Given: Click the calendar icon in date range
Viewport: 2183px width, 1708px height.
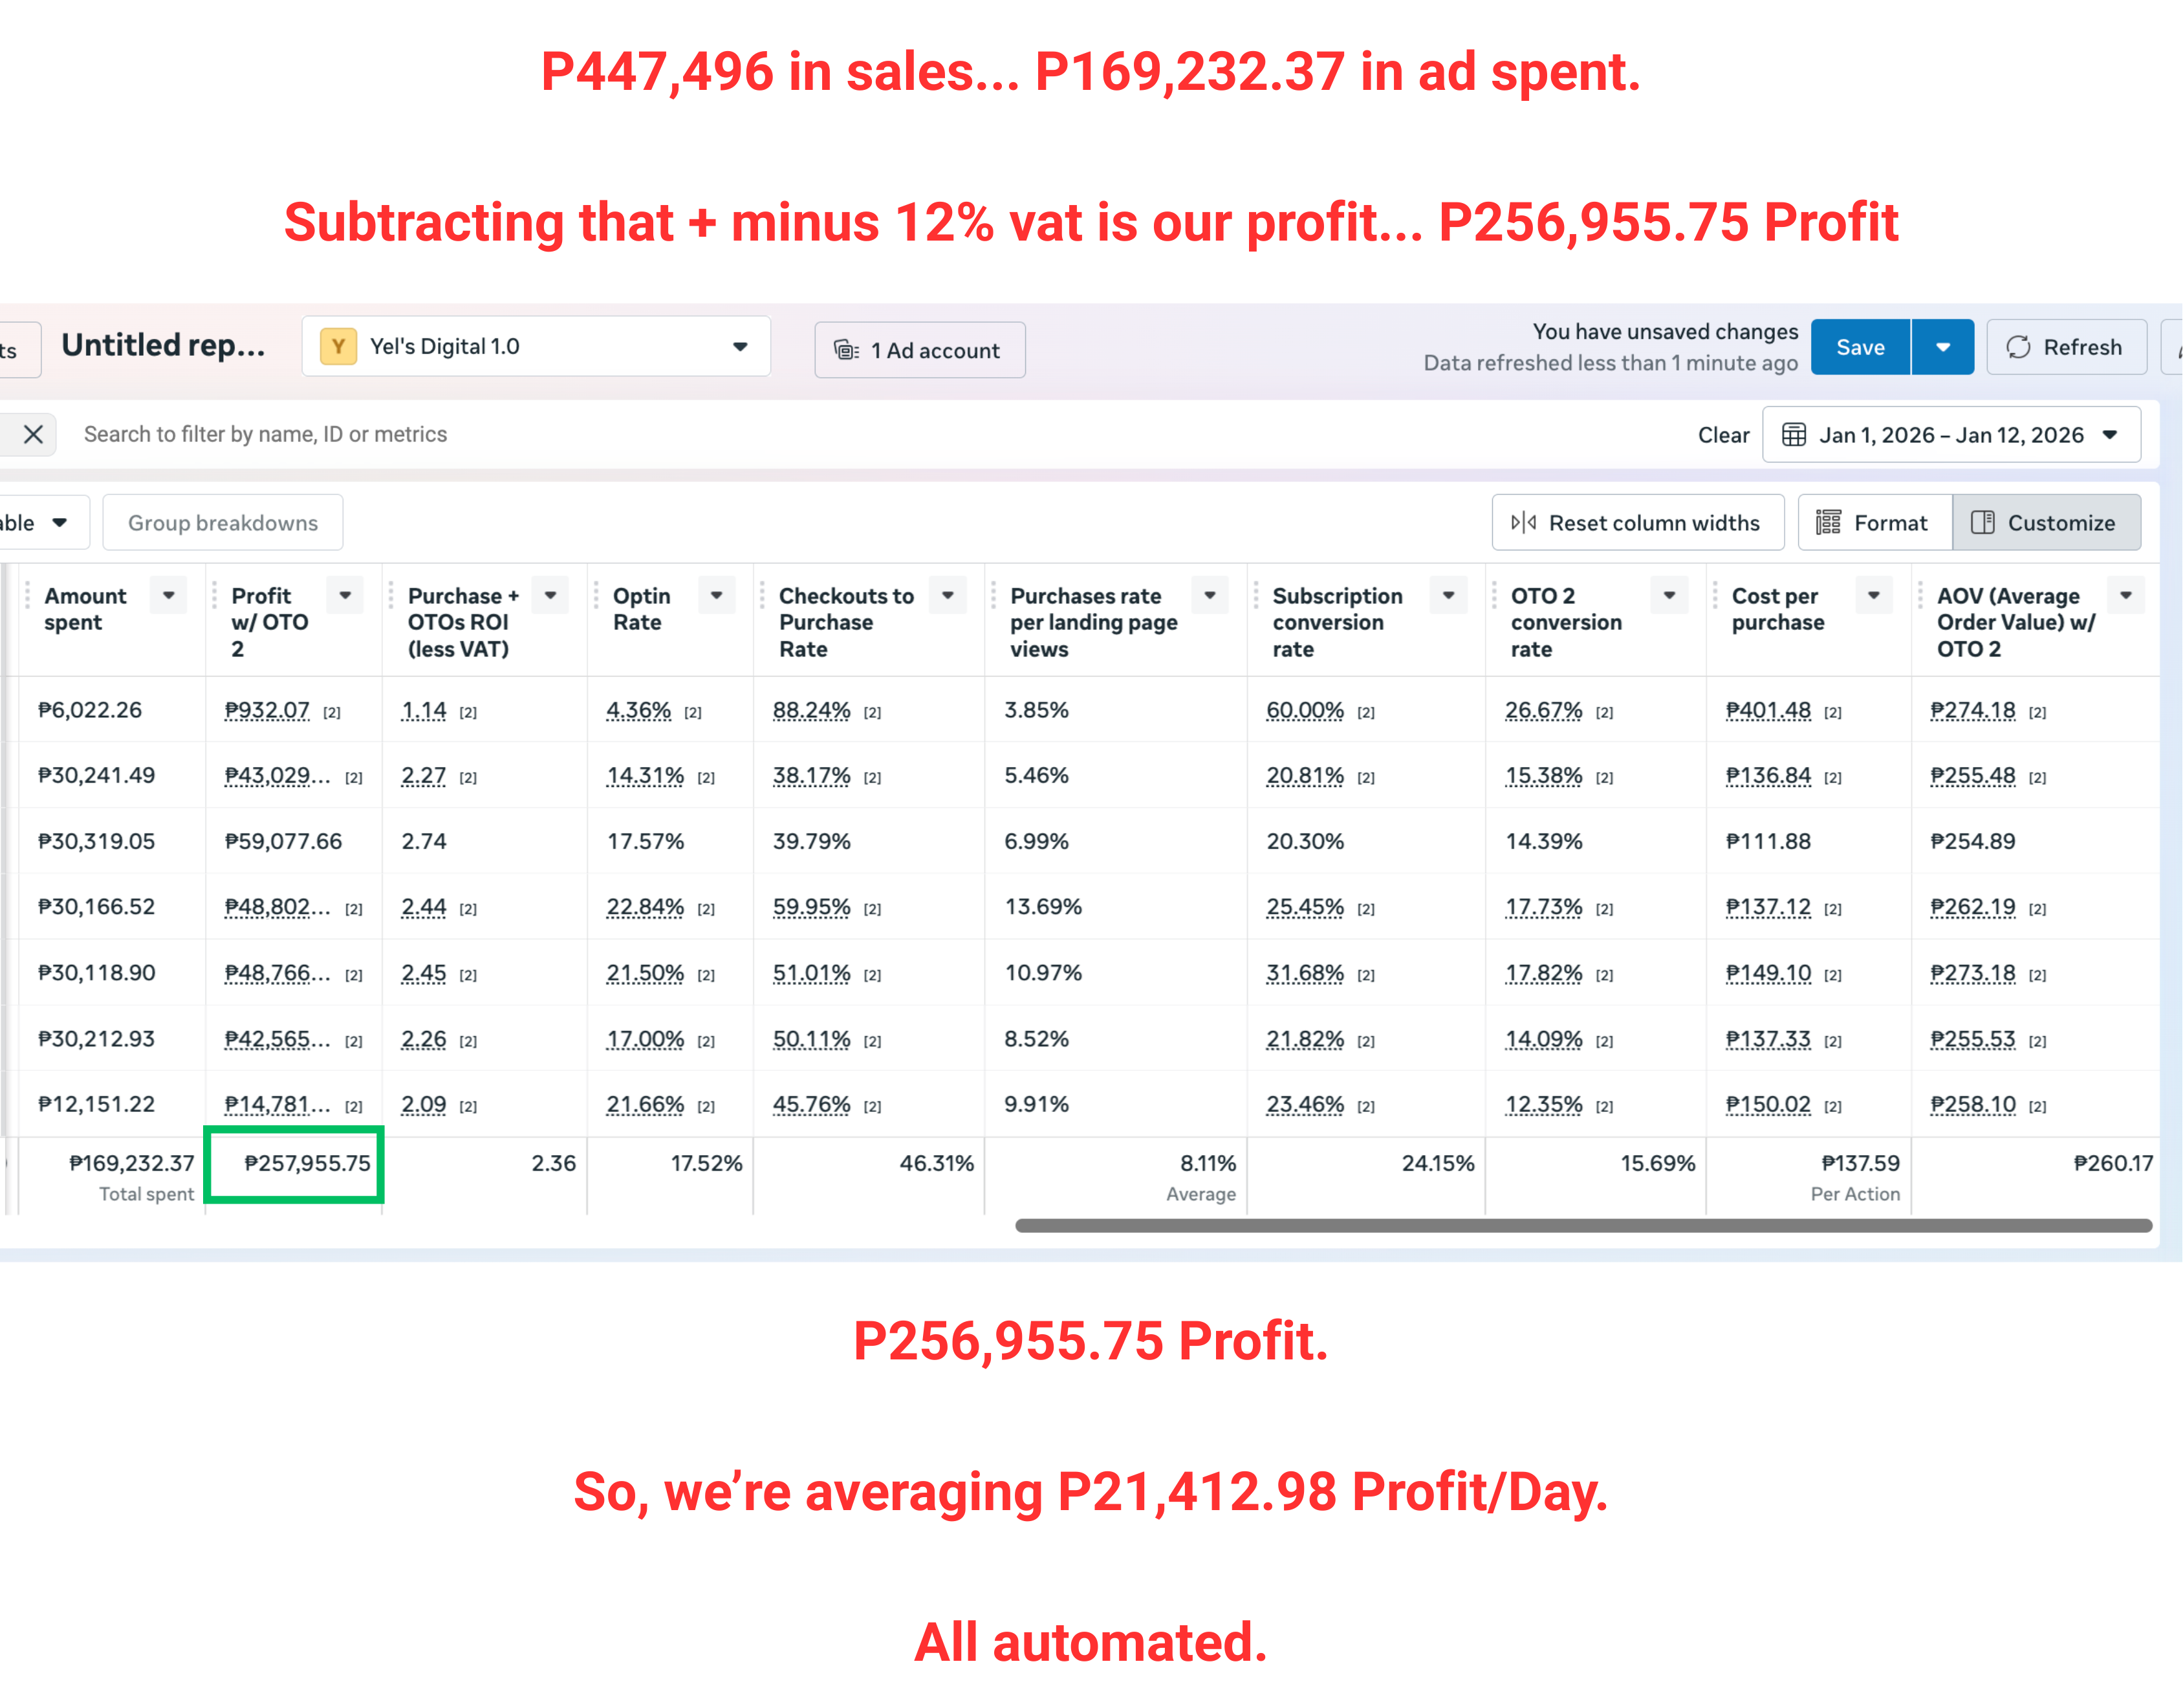Looking at the screenshot, I should 1794,435.
